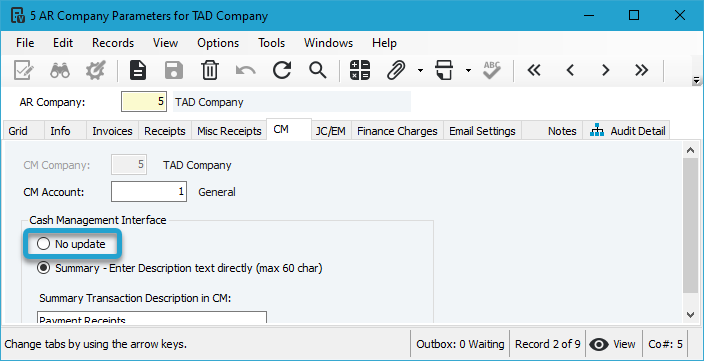This screenshot has width=704, height=361.
Task: Switch to the Misc Receipts tab
Action: click(x=229, y=131)
